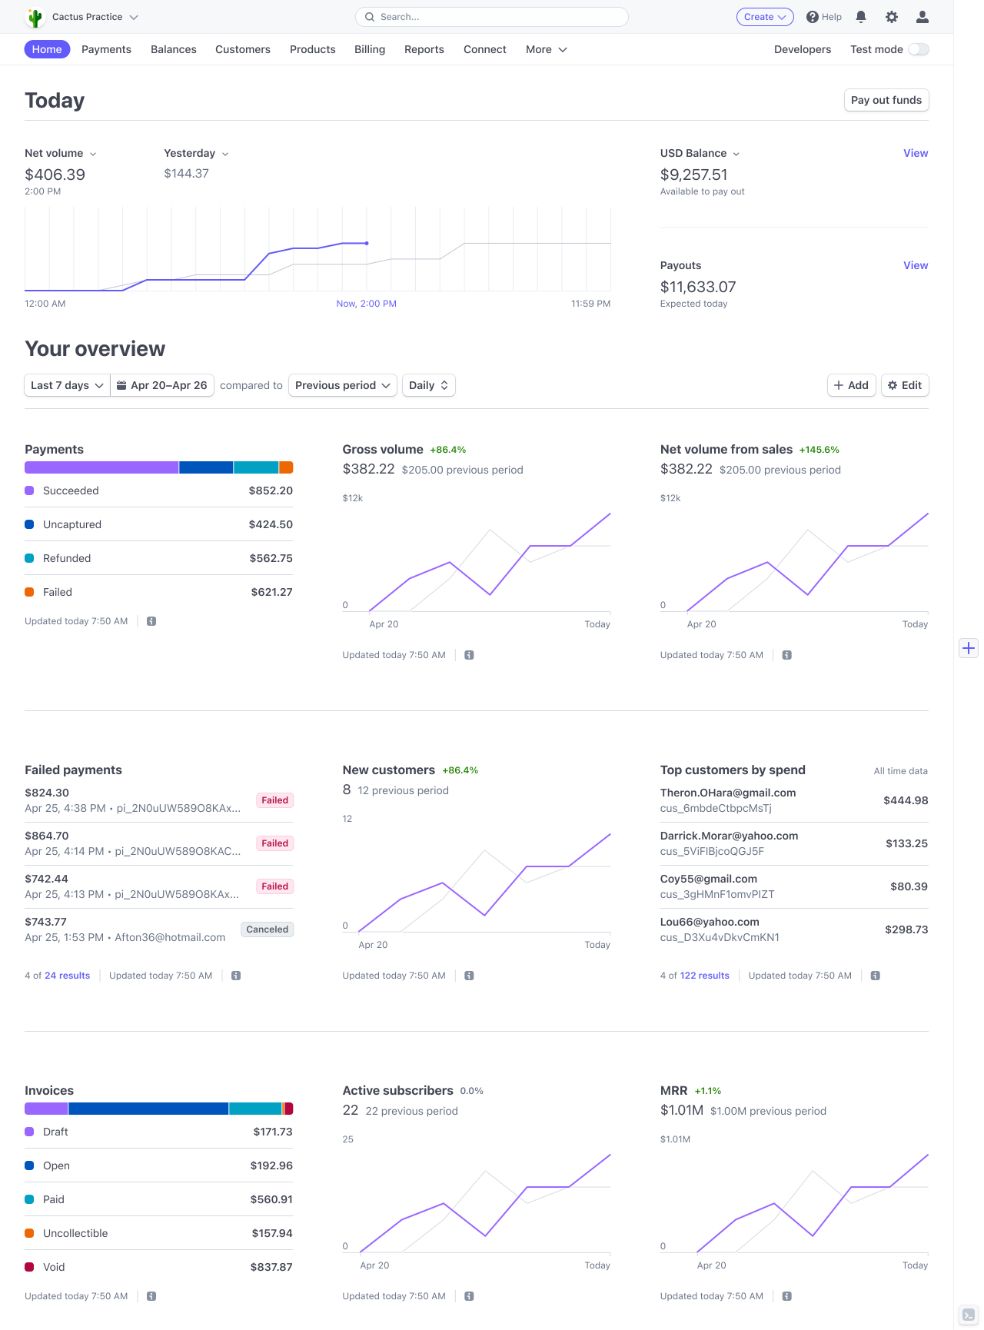
Task: Click the plus icon on right edge
Action: (968, 648)
